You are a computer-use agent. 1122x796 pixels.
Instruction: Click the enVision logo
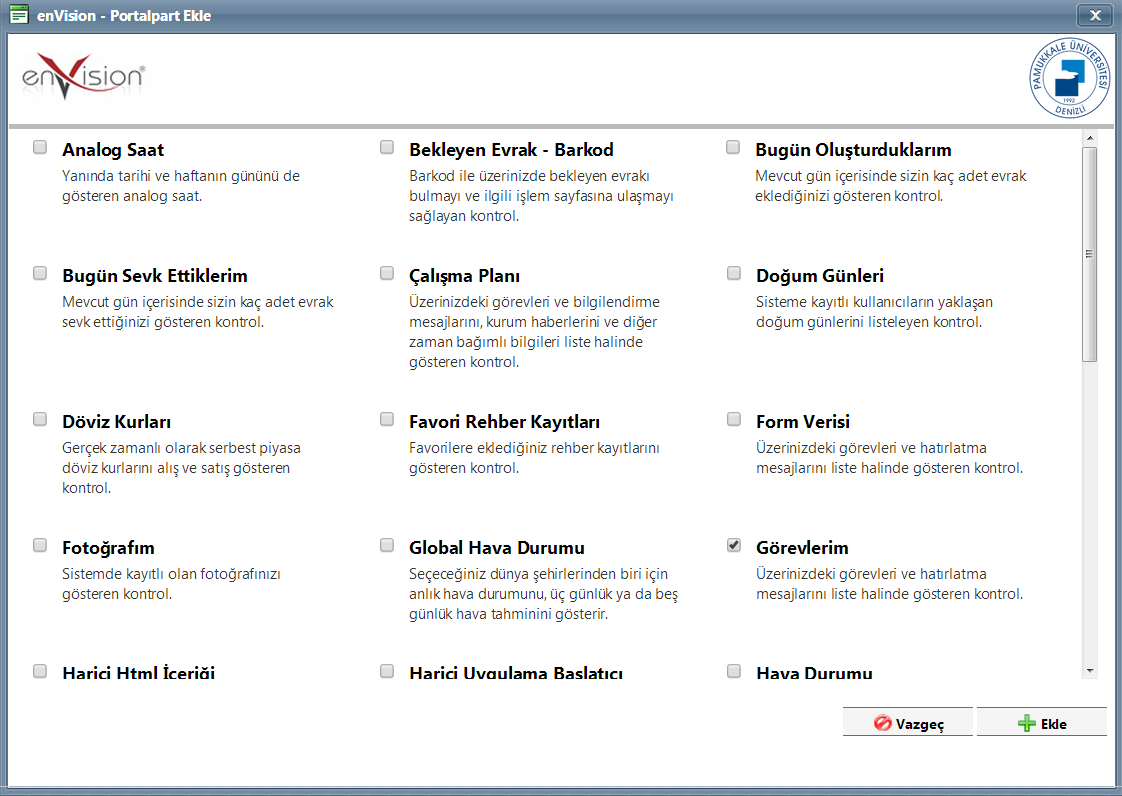(x=84, y=78)
